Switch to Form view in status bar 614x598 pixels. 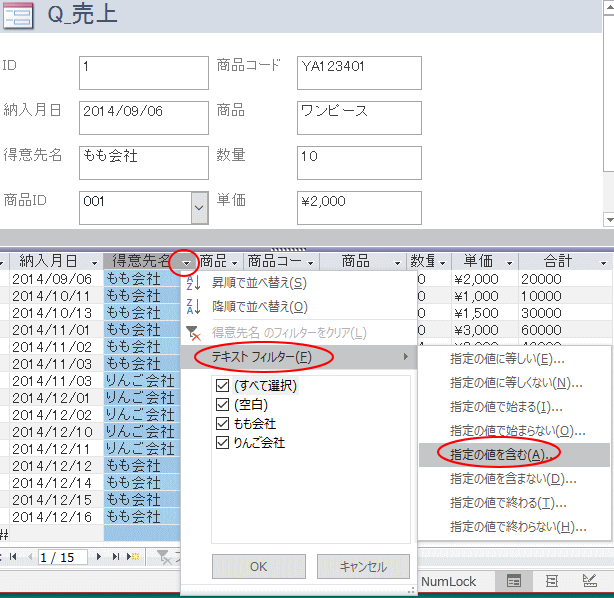(514, 581)
